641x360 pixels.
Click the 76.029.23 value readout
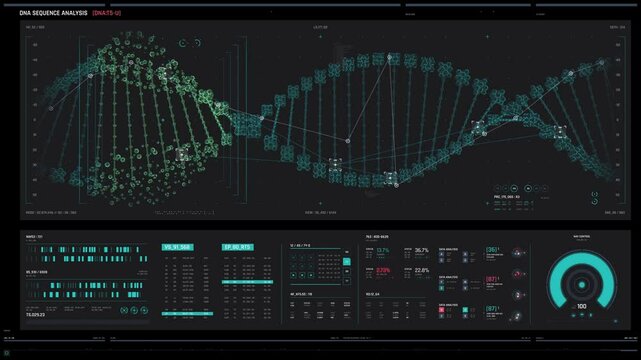36,315
